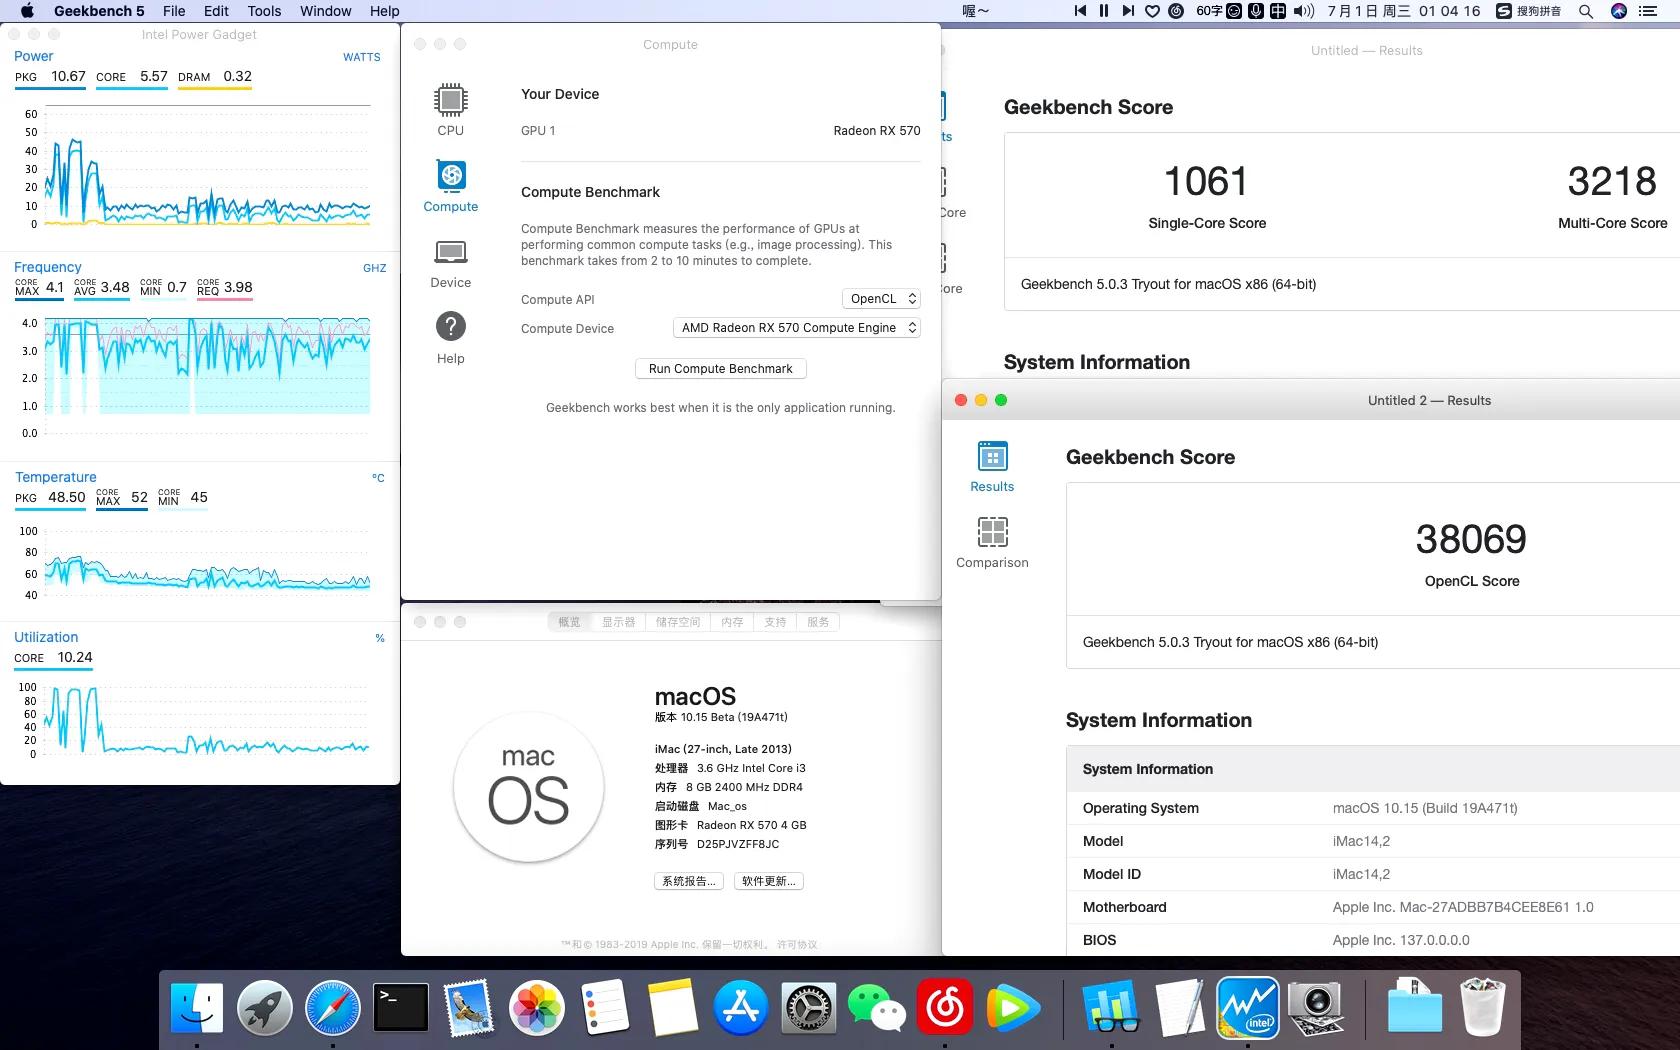Open the Edit menu
The width and height of the screenshot is (1680, 1050).
216,11
